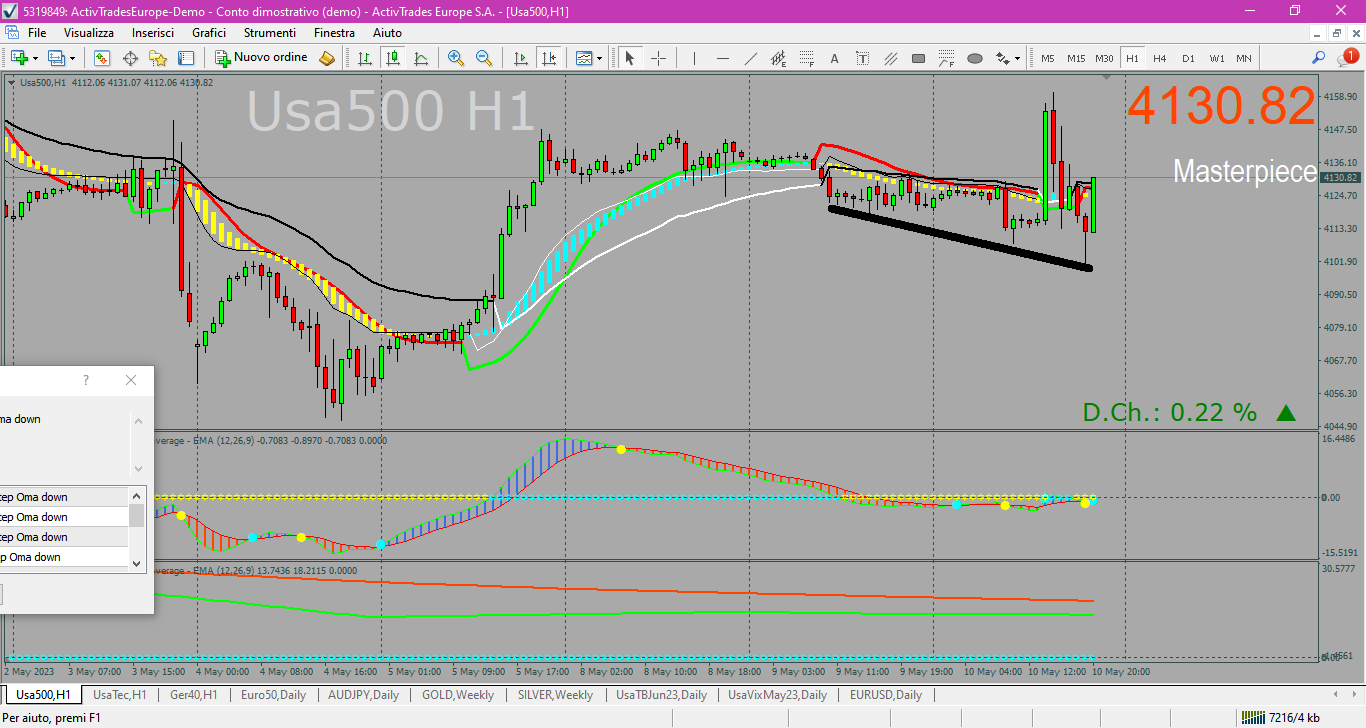Select the text label T tool
The image size is (1366, 728).
(x=863, y=58)
